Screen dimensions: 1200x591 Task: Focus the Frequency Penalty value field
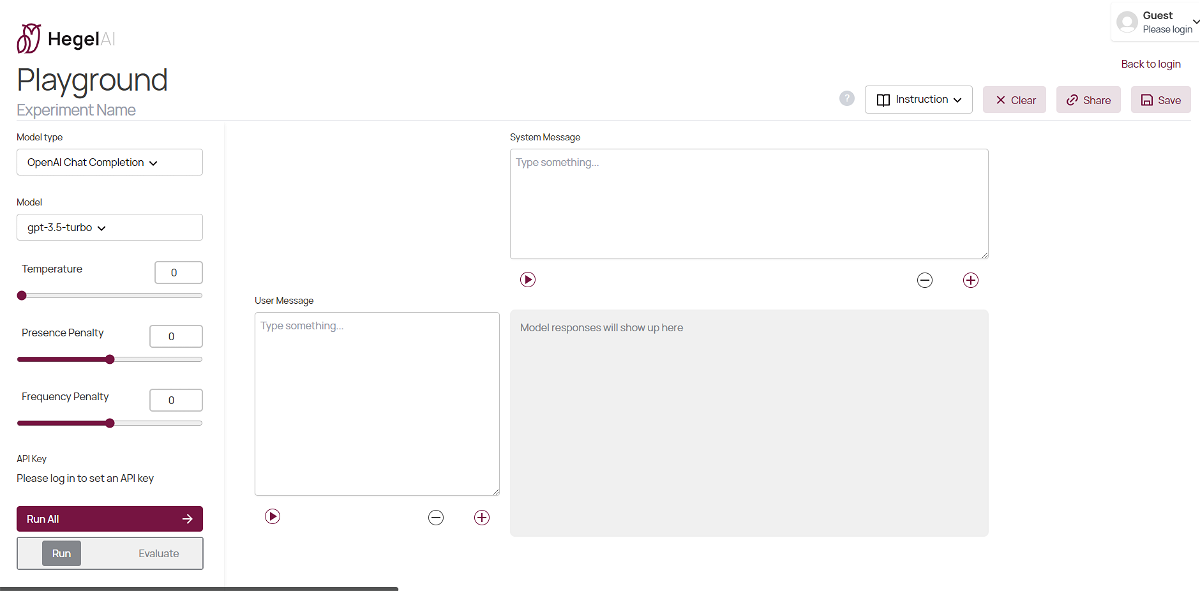coord(176,400)
